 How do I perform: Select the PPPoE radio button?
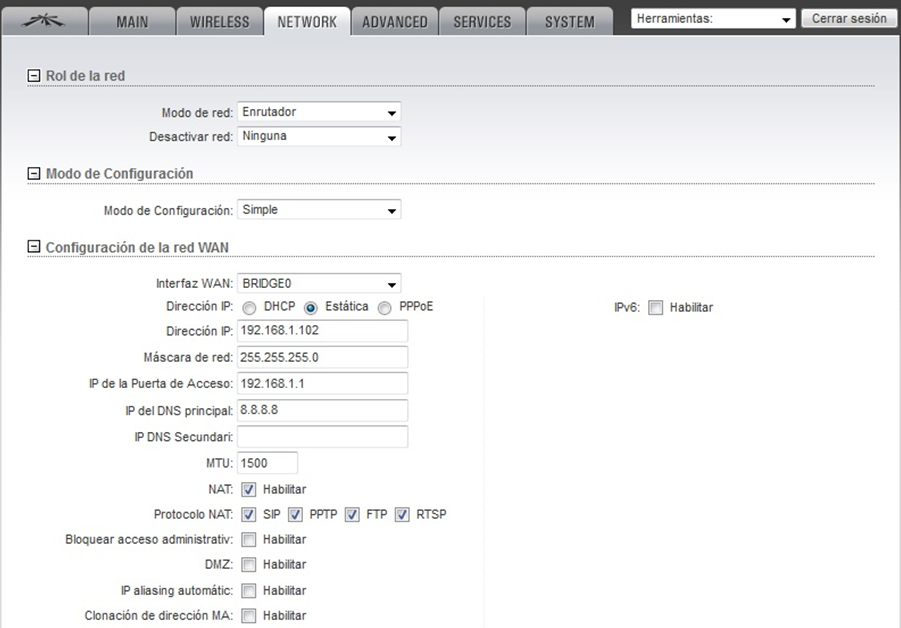tap(384, 308)
